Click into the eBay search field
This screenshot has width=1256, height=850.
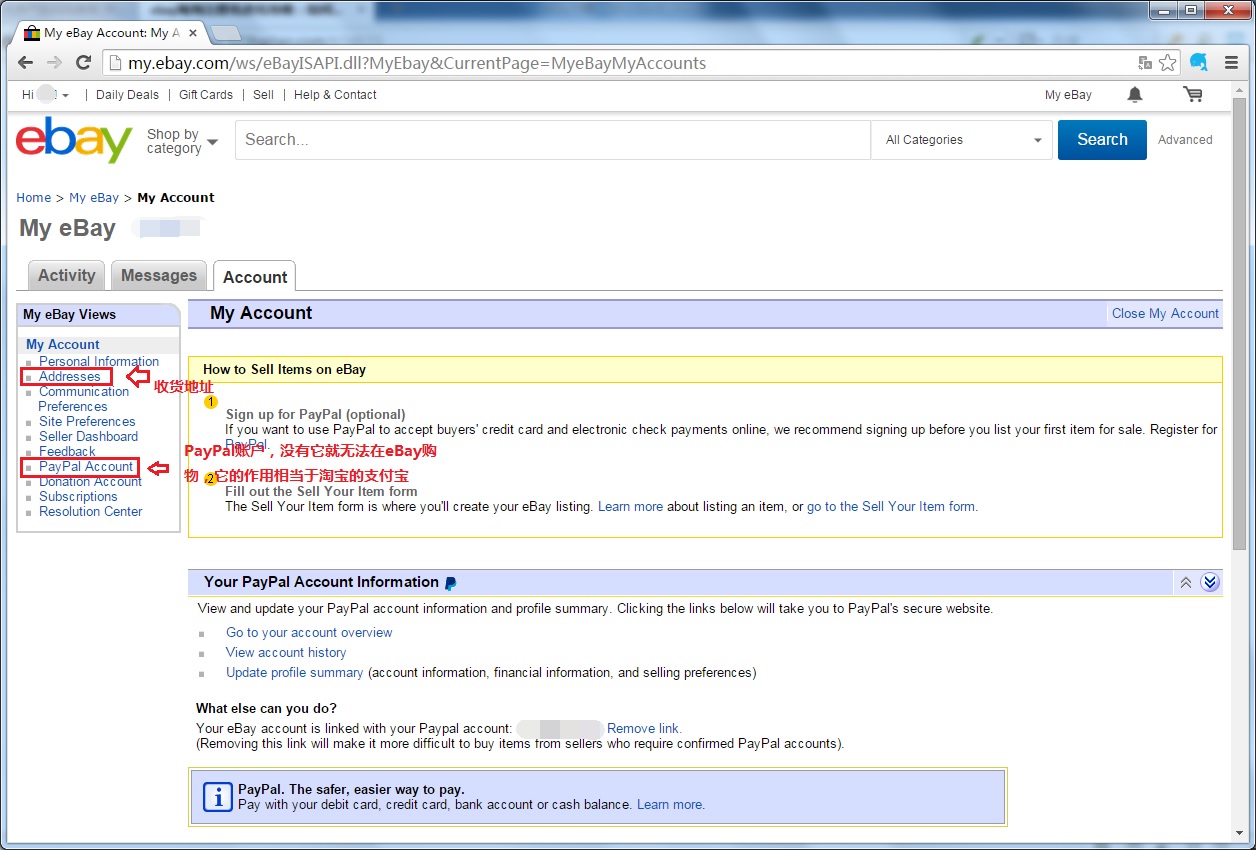(552, 140)
